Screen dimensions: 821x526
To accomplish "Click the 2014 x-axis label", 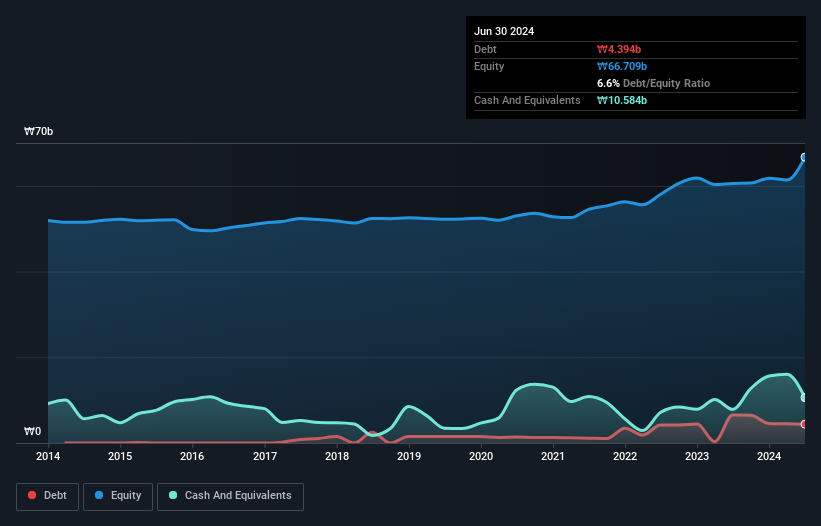I will [x=48, y=456].
